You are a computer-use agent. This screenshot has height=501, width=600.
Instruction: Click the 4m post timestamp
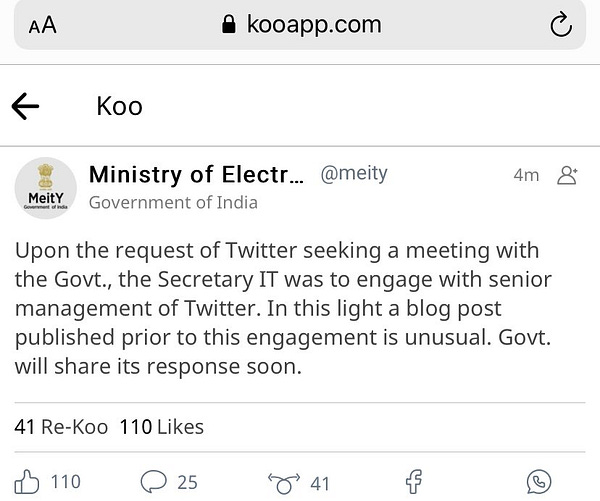(x=526, y=175)
